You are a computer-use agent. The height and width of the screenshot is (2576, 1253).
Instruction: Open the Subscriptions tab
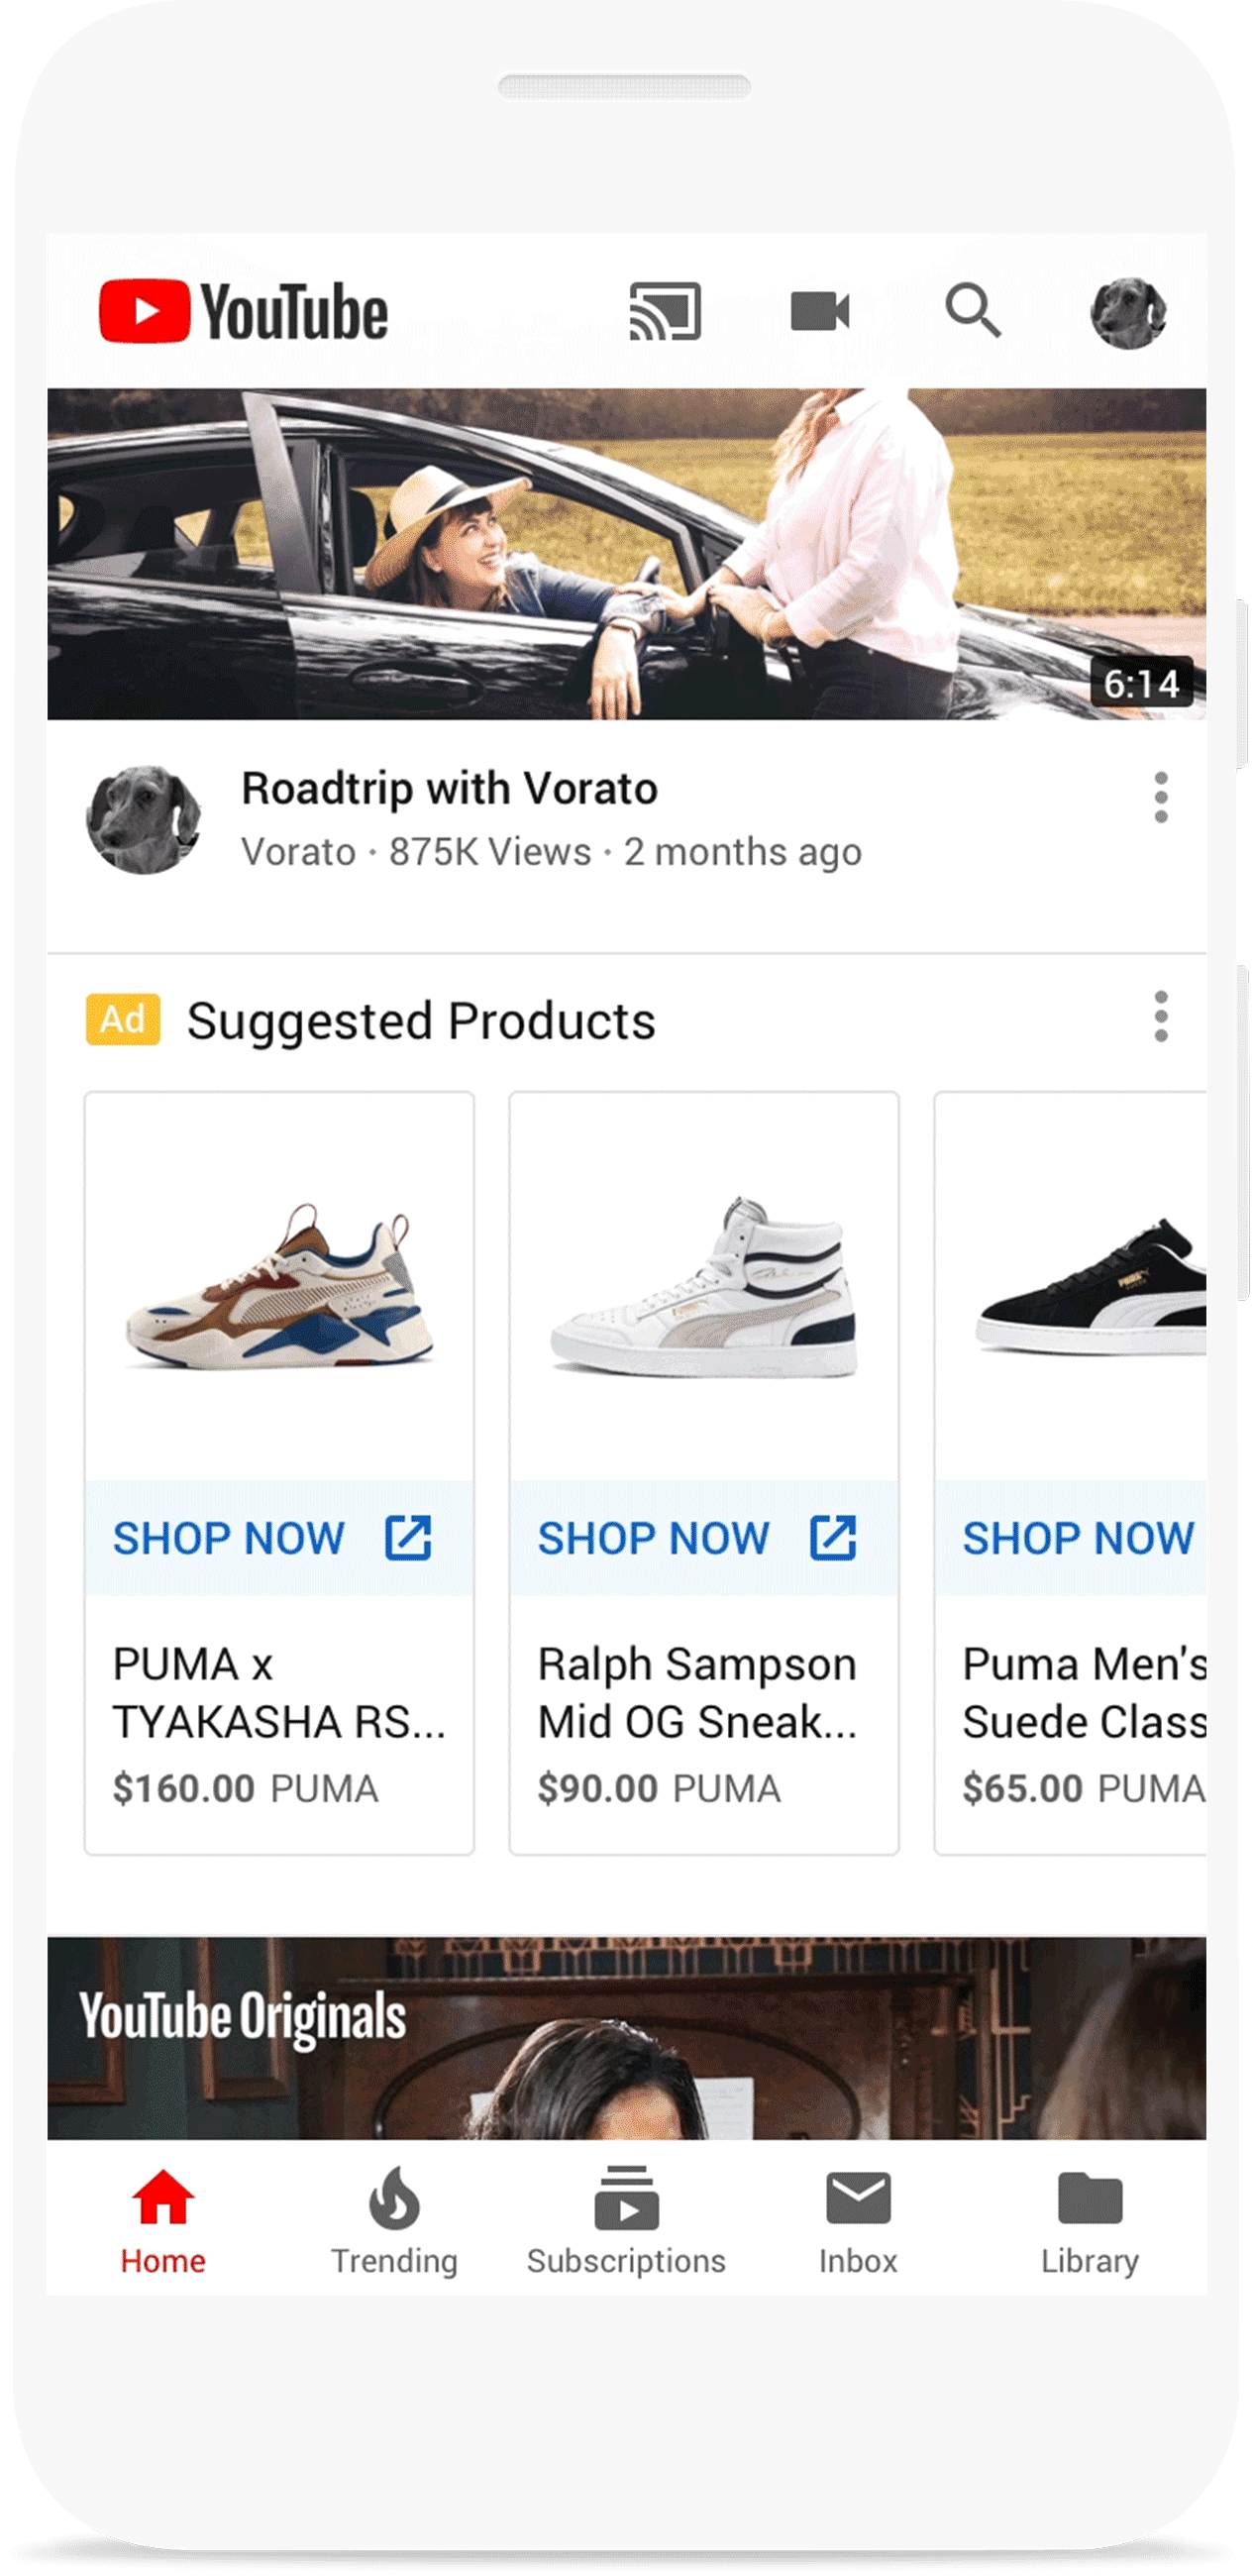[626, 2222]
